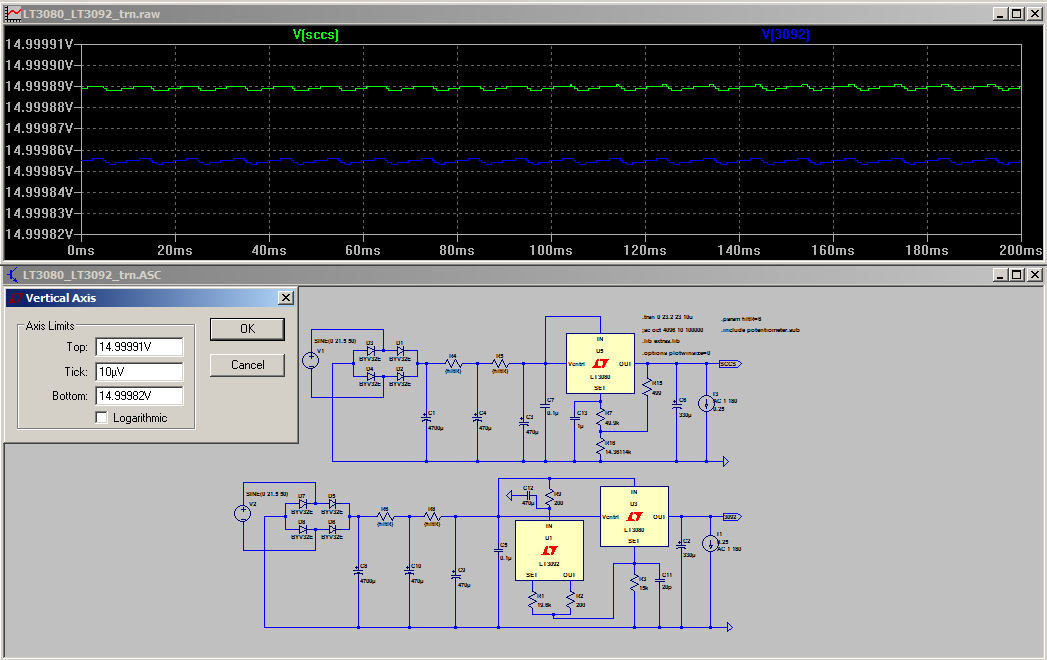Click the .include potentiometer.sub directive
This screenshot has height=660, width=1047.
[760, 330]
